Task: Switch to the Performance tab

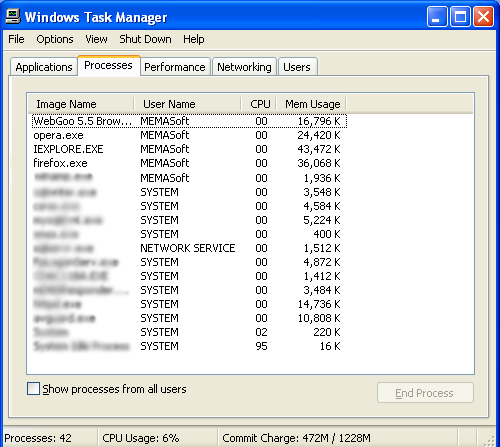Action: (x=175, y=67)
